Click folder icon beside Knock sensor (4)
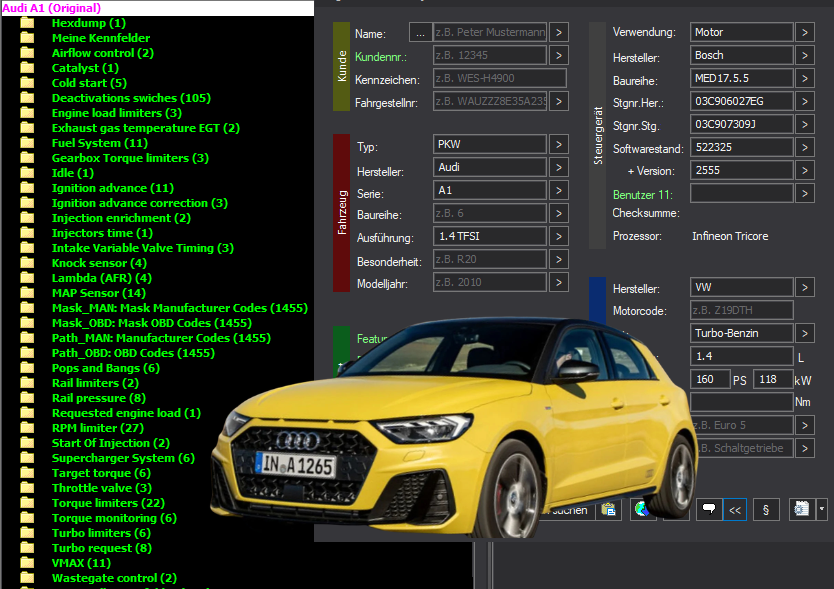This screenshot has width=834, height=589. coord(27,263)
